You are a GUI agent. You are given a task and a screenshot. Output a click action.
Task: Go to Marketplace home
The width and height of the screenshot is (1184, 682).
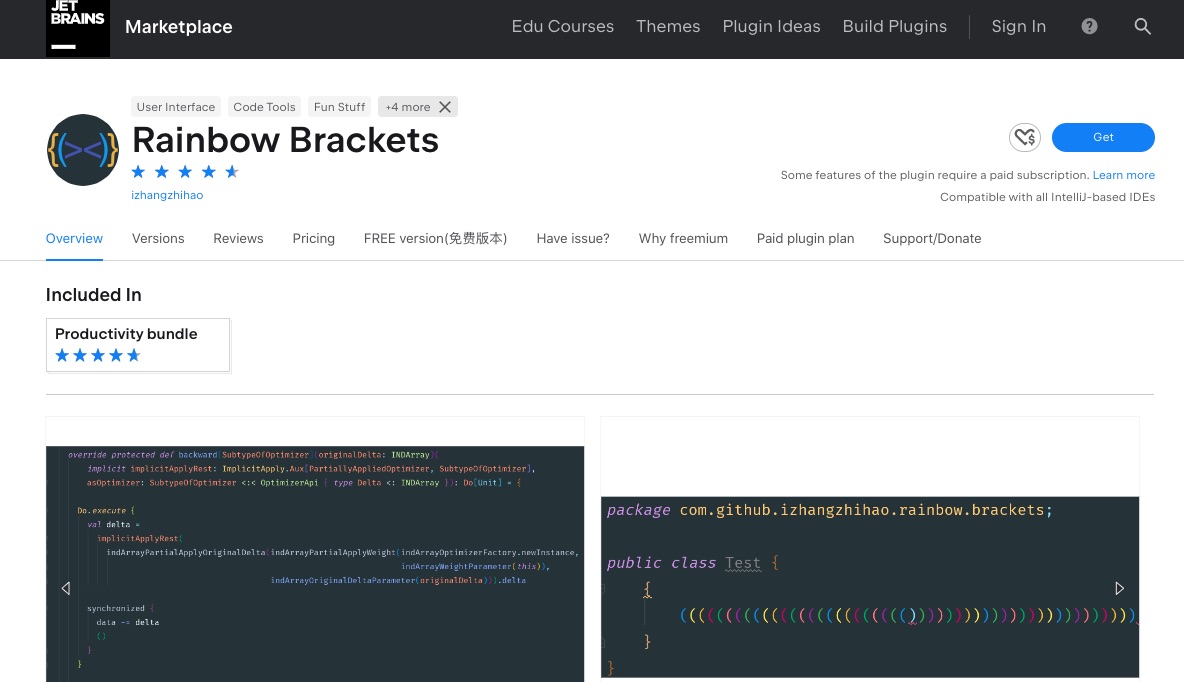[179, 27]
